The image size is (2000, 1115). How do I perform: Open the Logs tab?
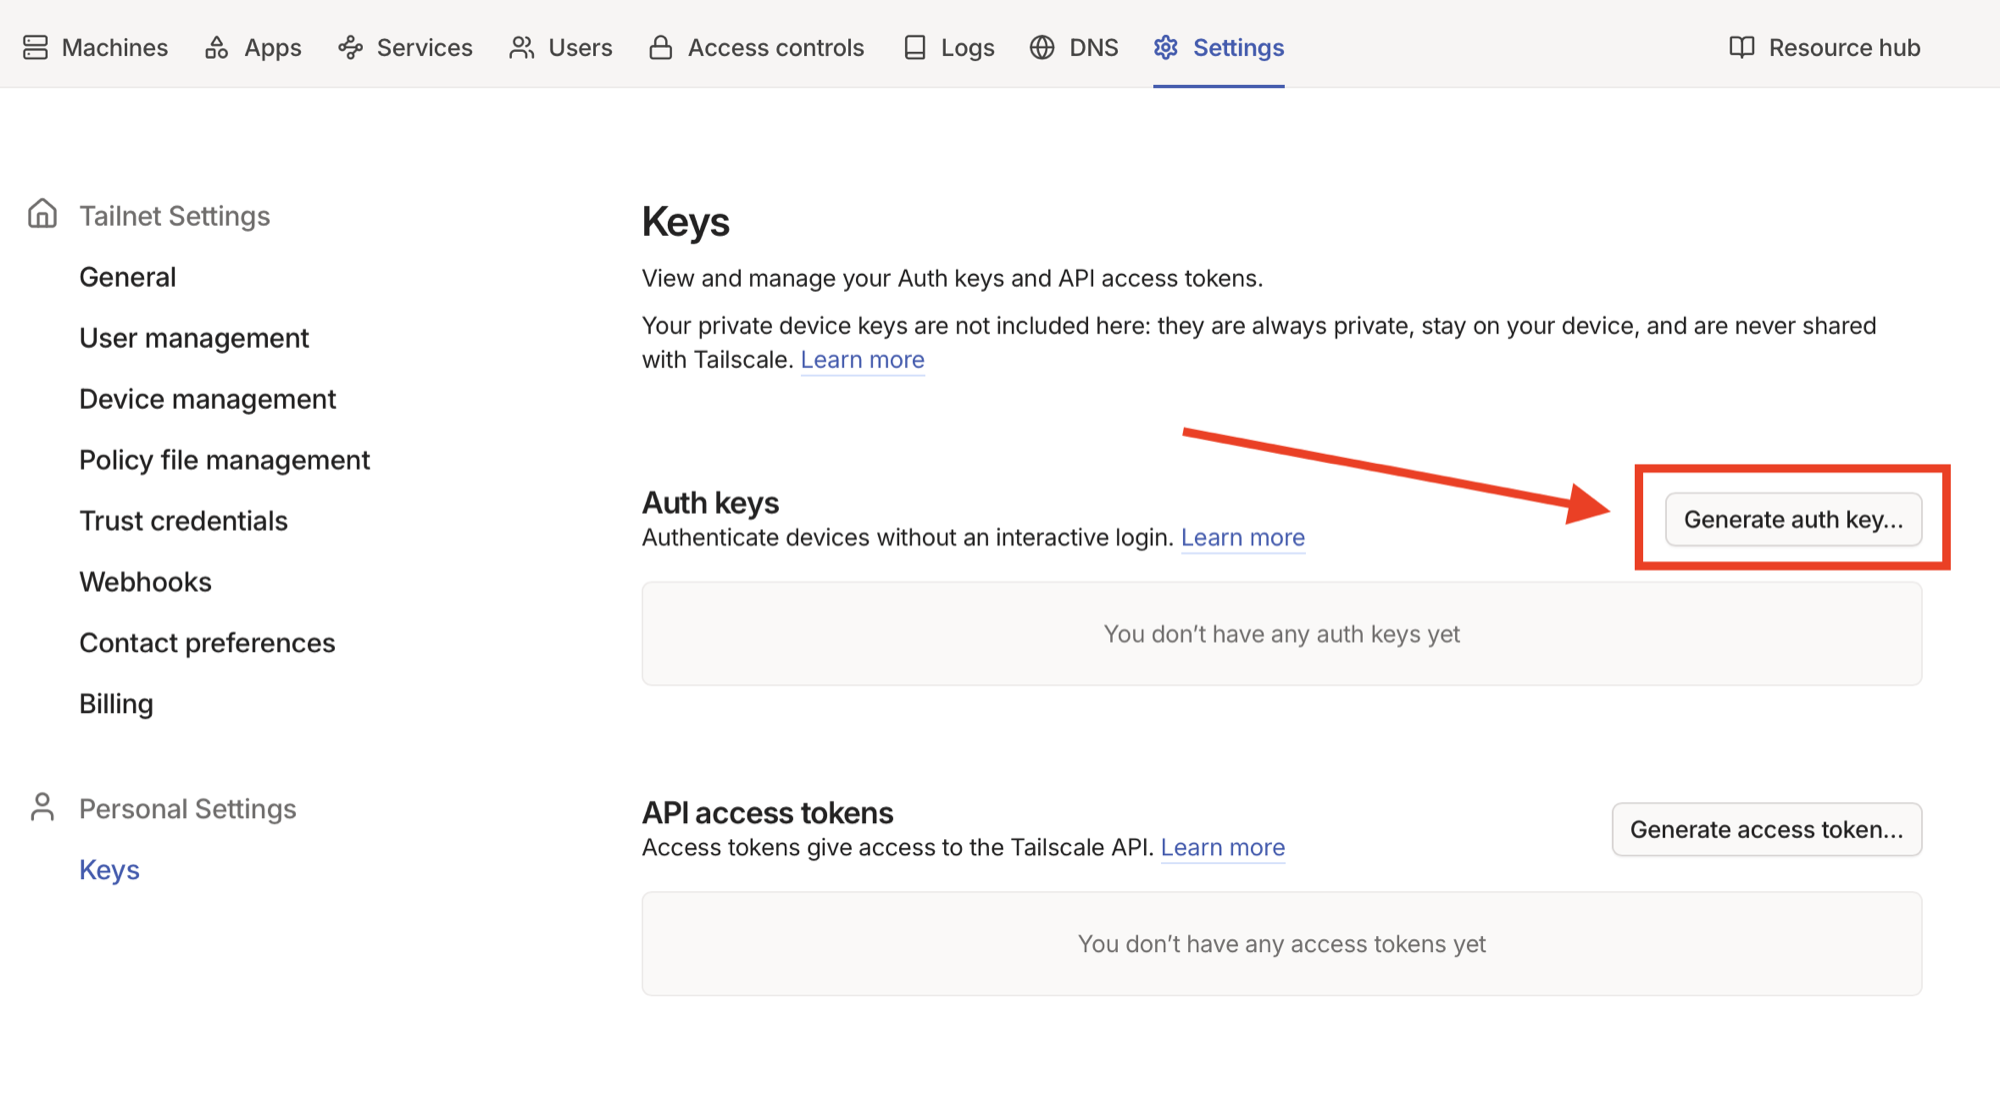pos(949,47)
